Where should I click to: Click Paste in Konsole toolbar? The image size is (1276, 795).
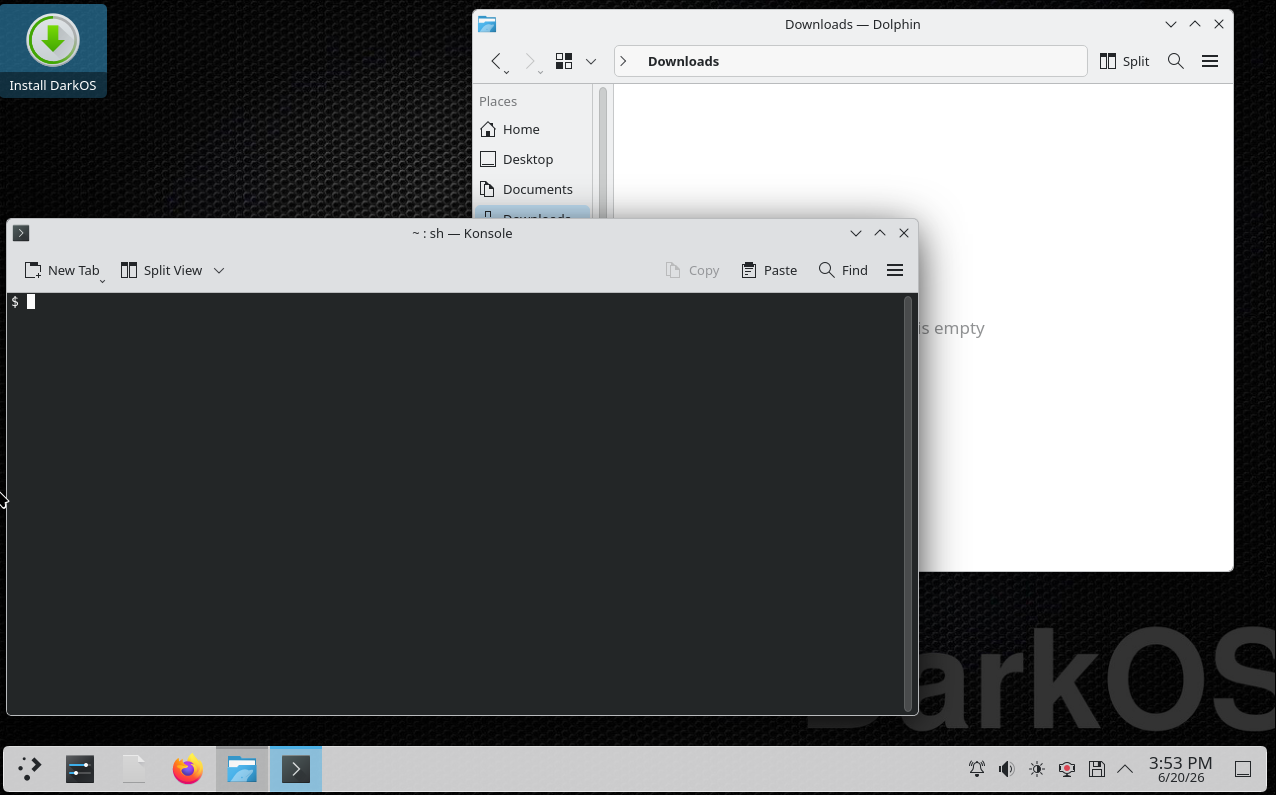(769, 270)
